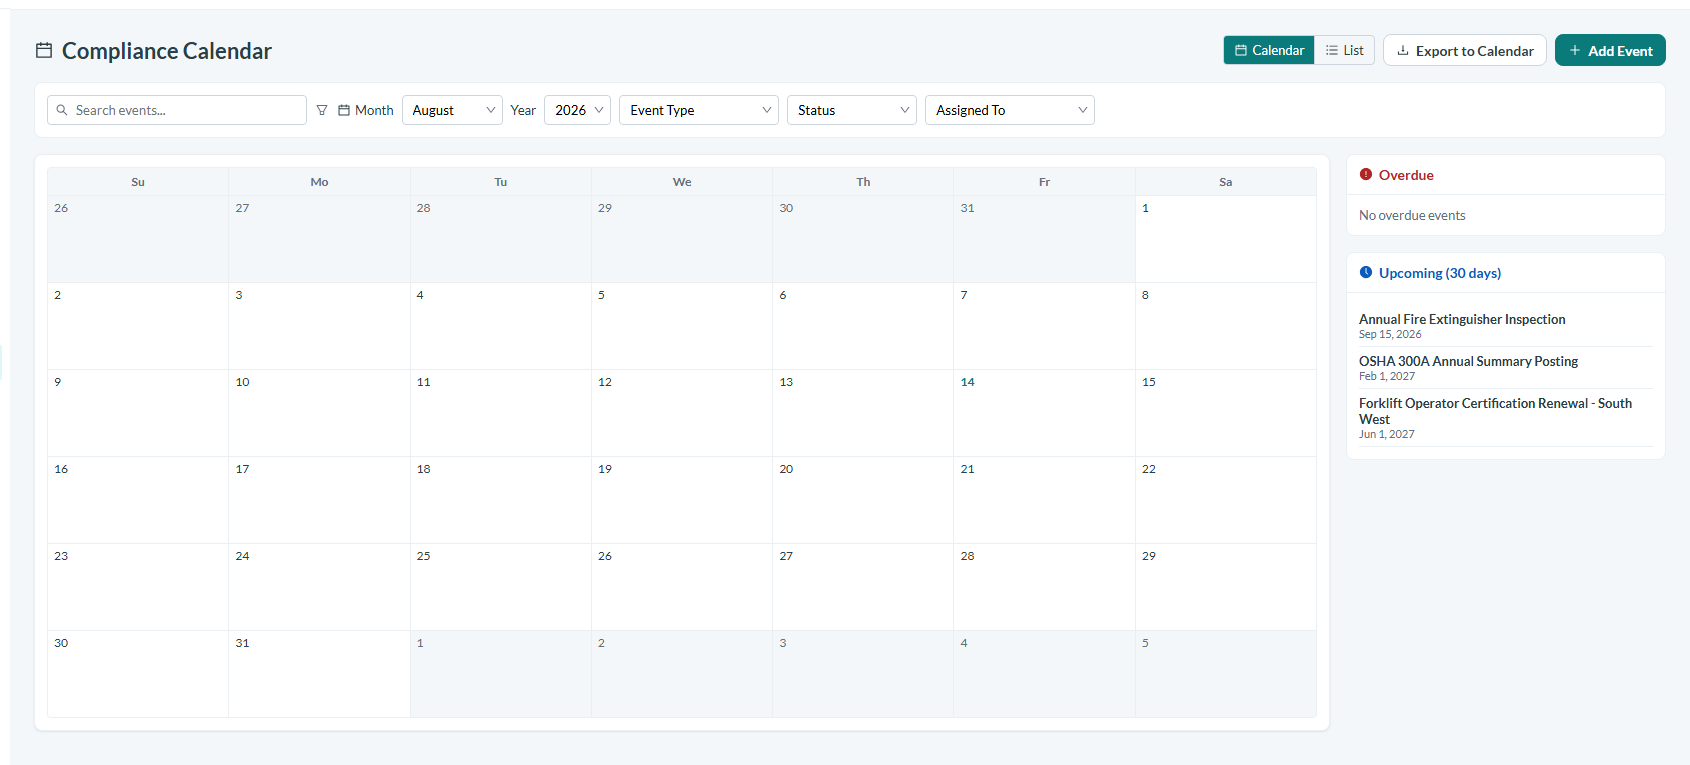Viewport: 1690px width, 765px height.
Task: Click the Export to Calendar button
Action: point(1465,50)
